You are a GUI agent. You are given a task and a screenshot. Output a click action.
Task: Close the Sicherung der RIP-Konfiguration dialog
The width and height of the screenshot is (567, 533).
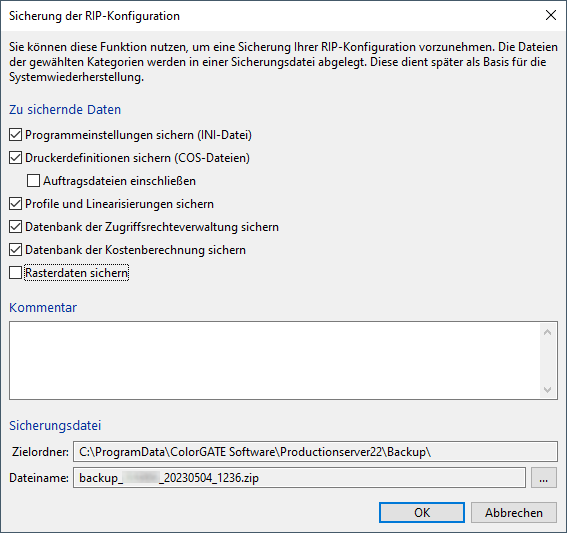pyautogui.click(x=551, y=15)
